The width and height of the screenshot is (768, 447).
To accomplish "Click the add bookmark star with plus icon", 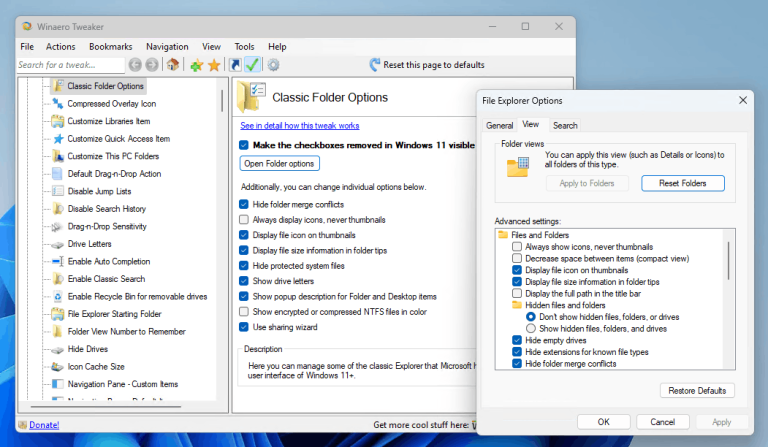I will [196, 65].
